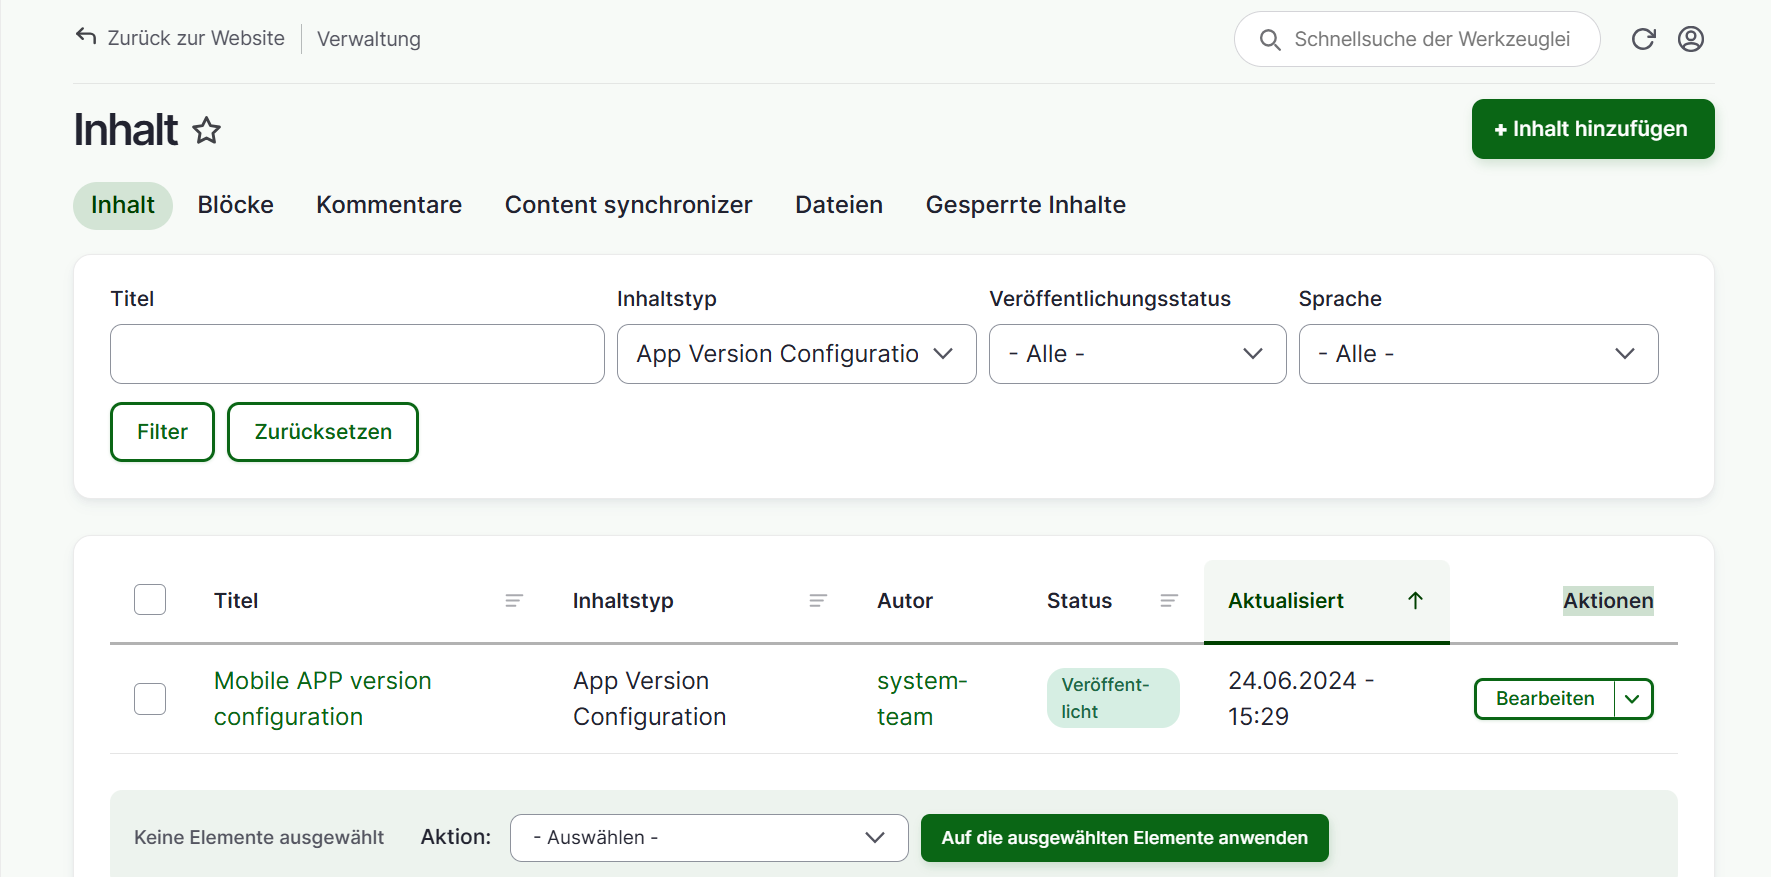Click into the Titel filter text field

357,354
